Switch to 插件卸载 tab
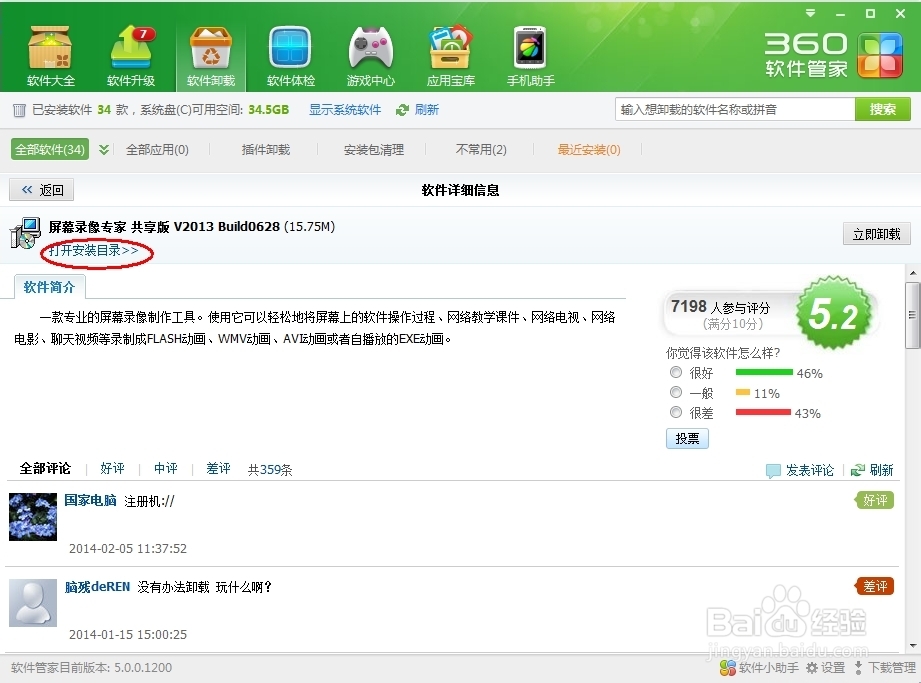The image size is (921, 683). [265, 150]
